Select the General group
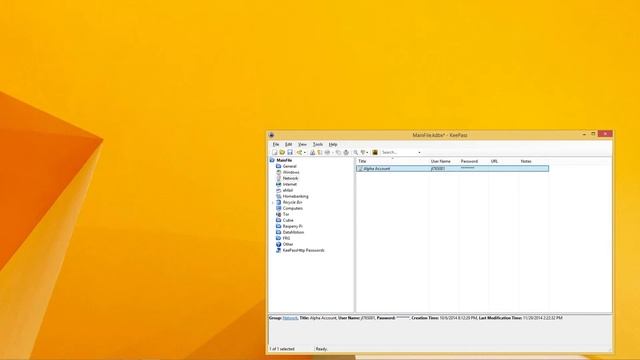640x360 pixels. (x=290, y=167)
